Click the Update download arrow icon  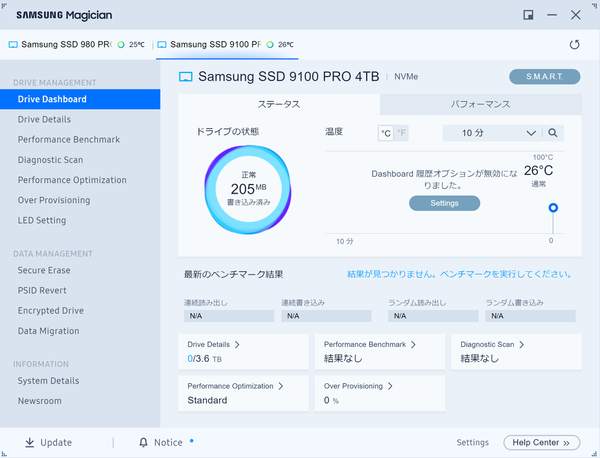tap(29, 442)
